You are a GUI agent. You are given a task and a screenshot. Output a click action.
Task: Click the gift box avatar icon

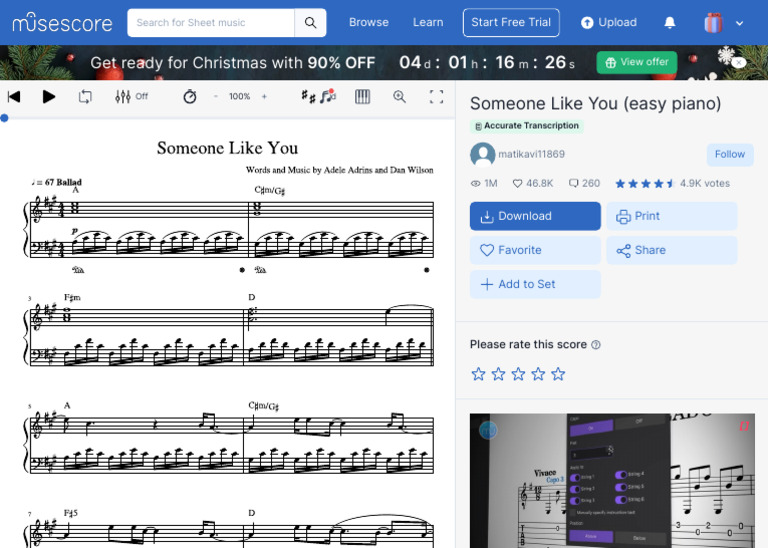click(713, 23)
